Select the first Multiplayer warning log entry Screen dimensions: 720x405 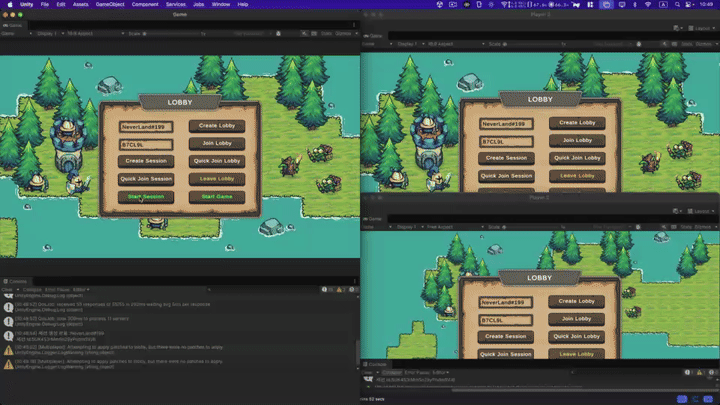179,350
